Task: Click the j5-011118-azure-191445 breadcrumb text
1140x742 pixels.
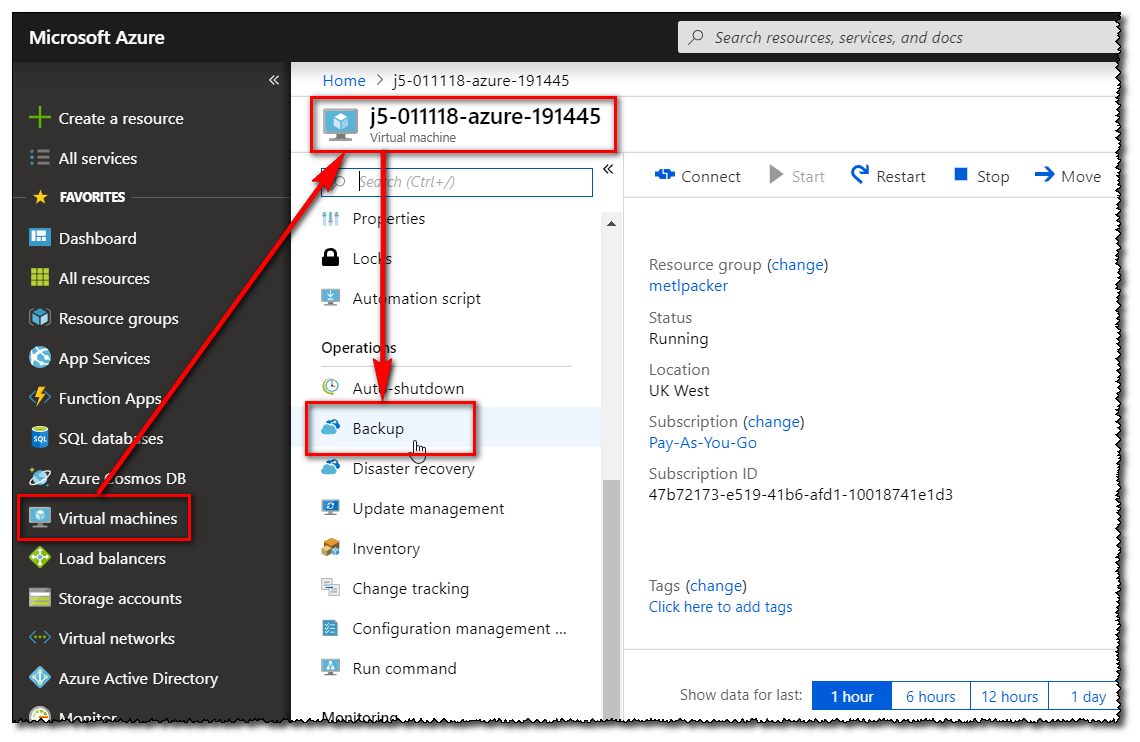Action: tap(481, 81)
